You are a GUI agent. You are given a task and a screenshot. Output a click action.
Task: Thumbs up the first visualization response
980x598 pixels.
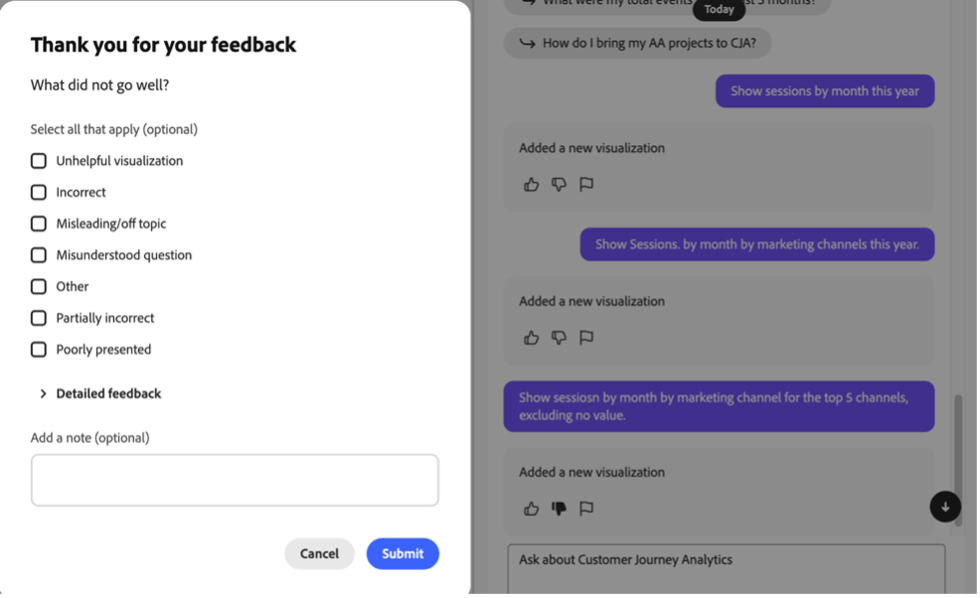coord(531,184)
